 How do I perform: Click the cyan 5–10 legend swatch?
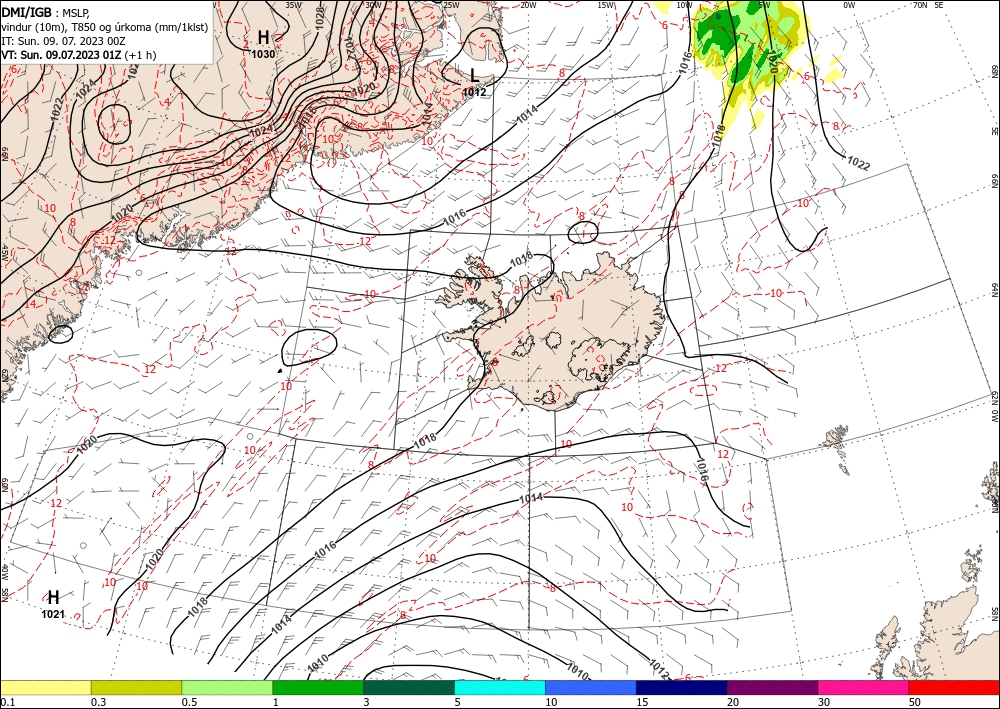(500, 687)
